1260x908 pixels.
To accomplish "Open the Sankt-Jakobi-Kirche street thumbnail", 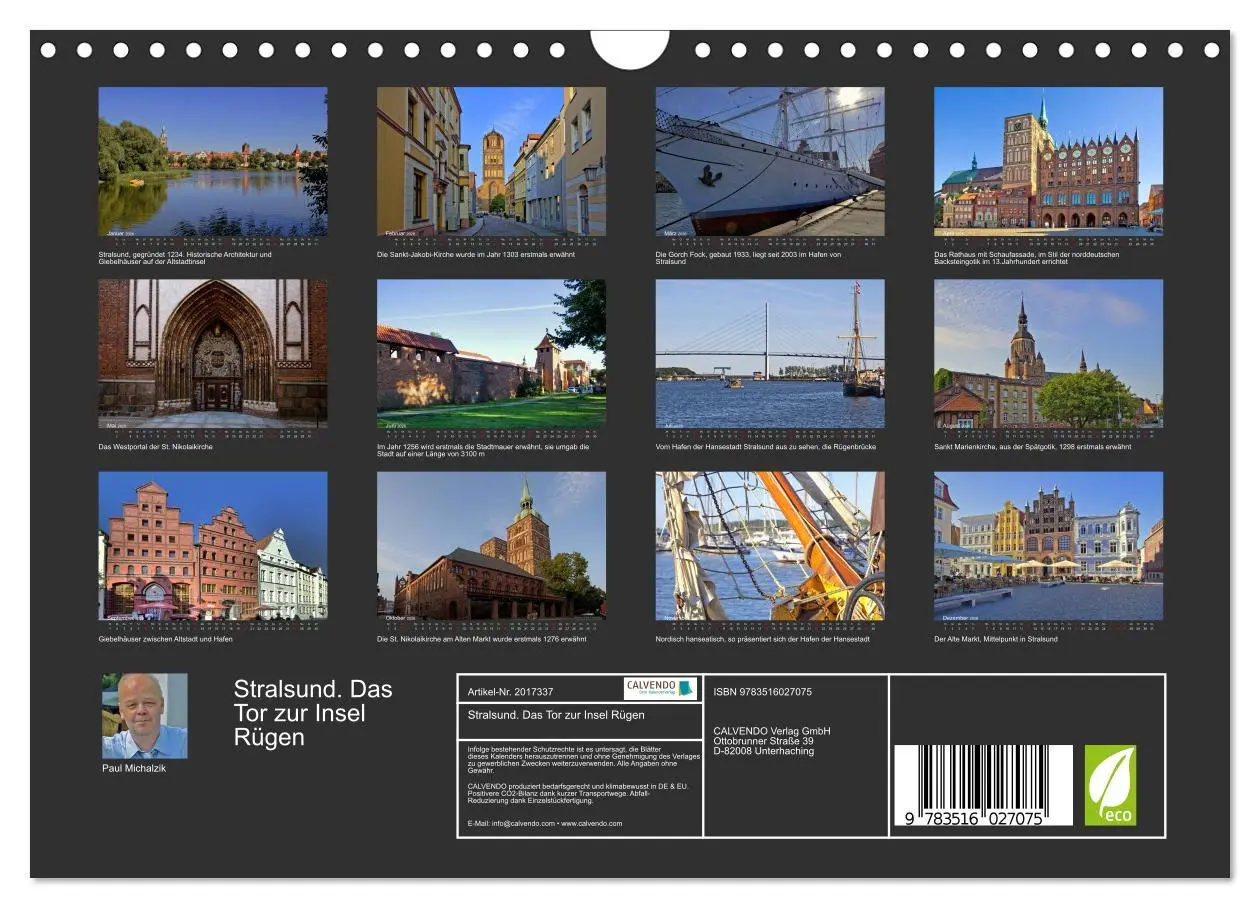I will 491,162.
